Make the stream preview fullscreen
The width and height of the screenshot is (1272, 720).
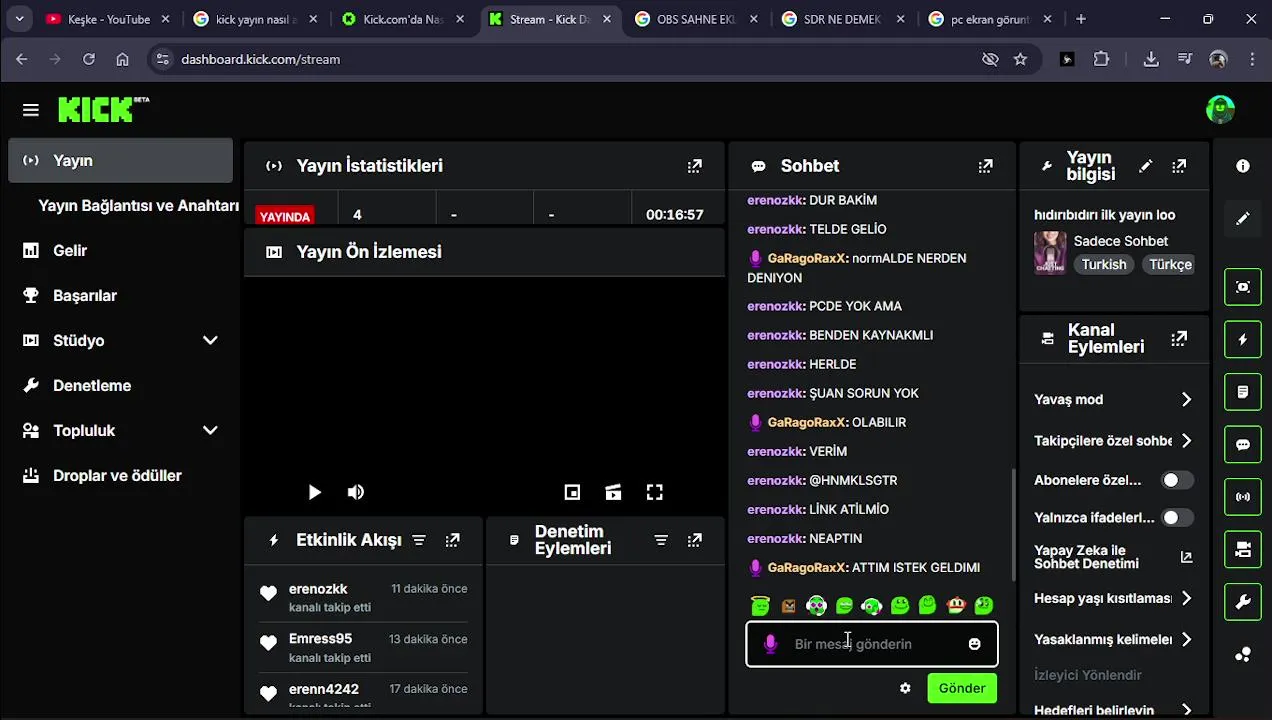(655, 492)
